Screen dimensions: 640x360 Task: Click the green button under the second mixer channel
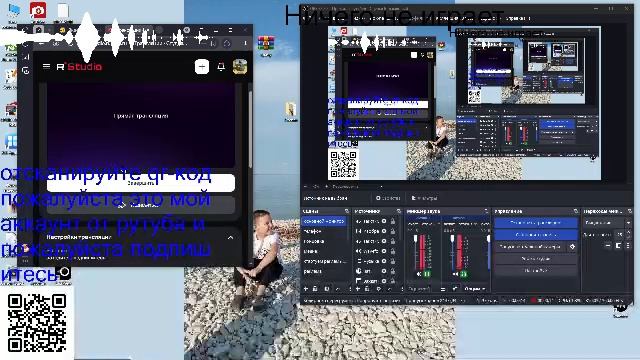(464, 274)
